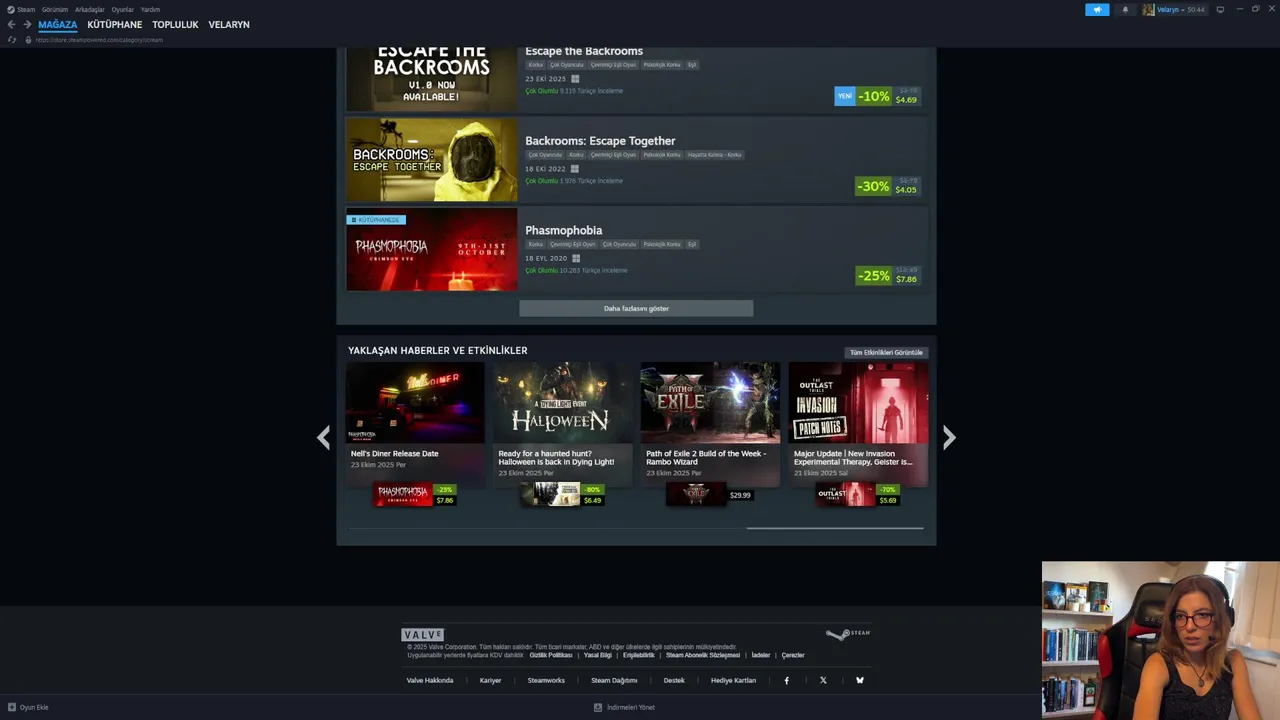Show next events with the right carousel arrow

[x=949, y=437]
